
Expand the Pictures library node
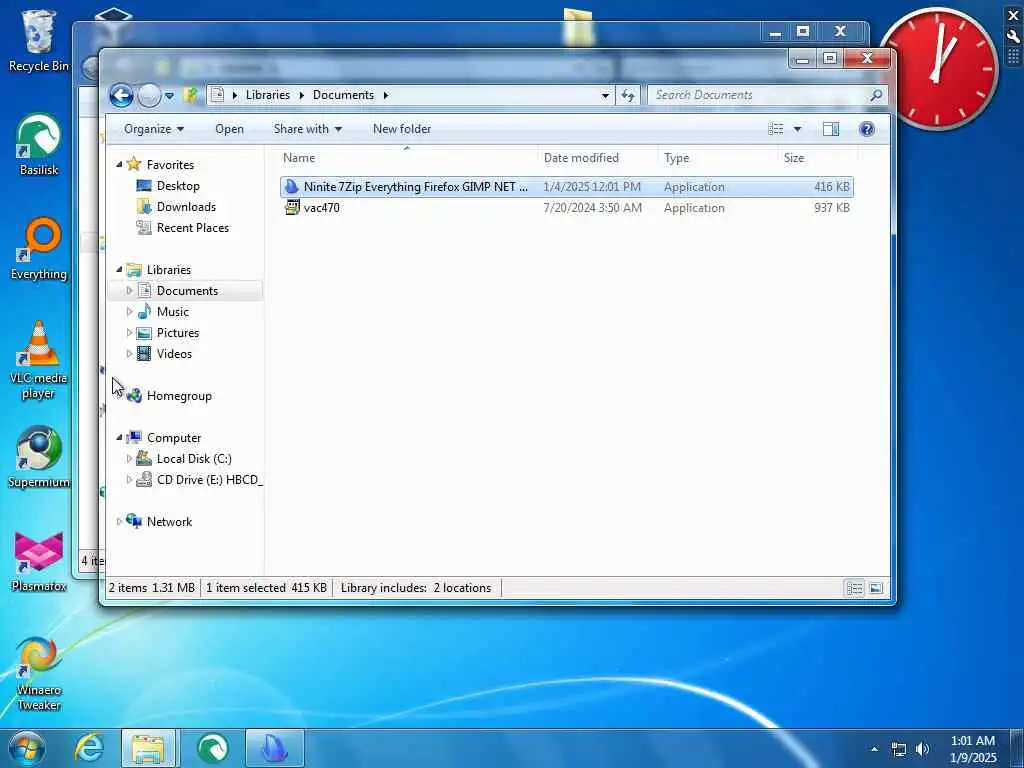tap(129, 333)
